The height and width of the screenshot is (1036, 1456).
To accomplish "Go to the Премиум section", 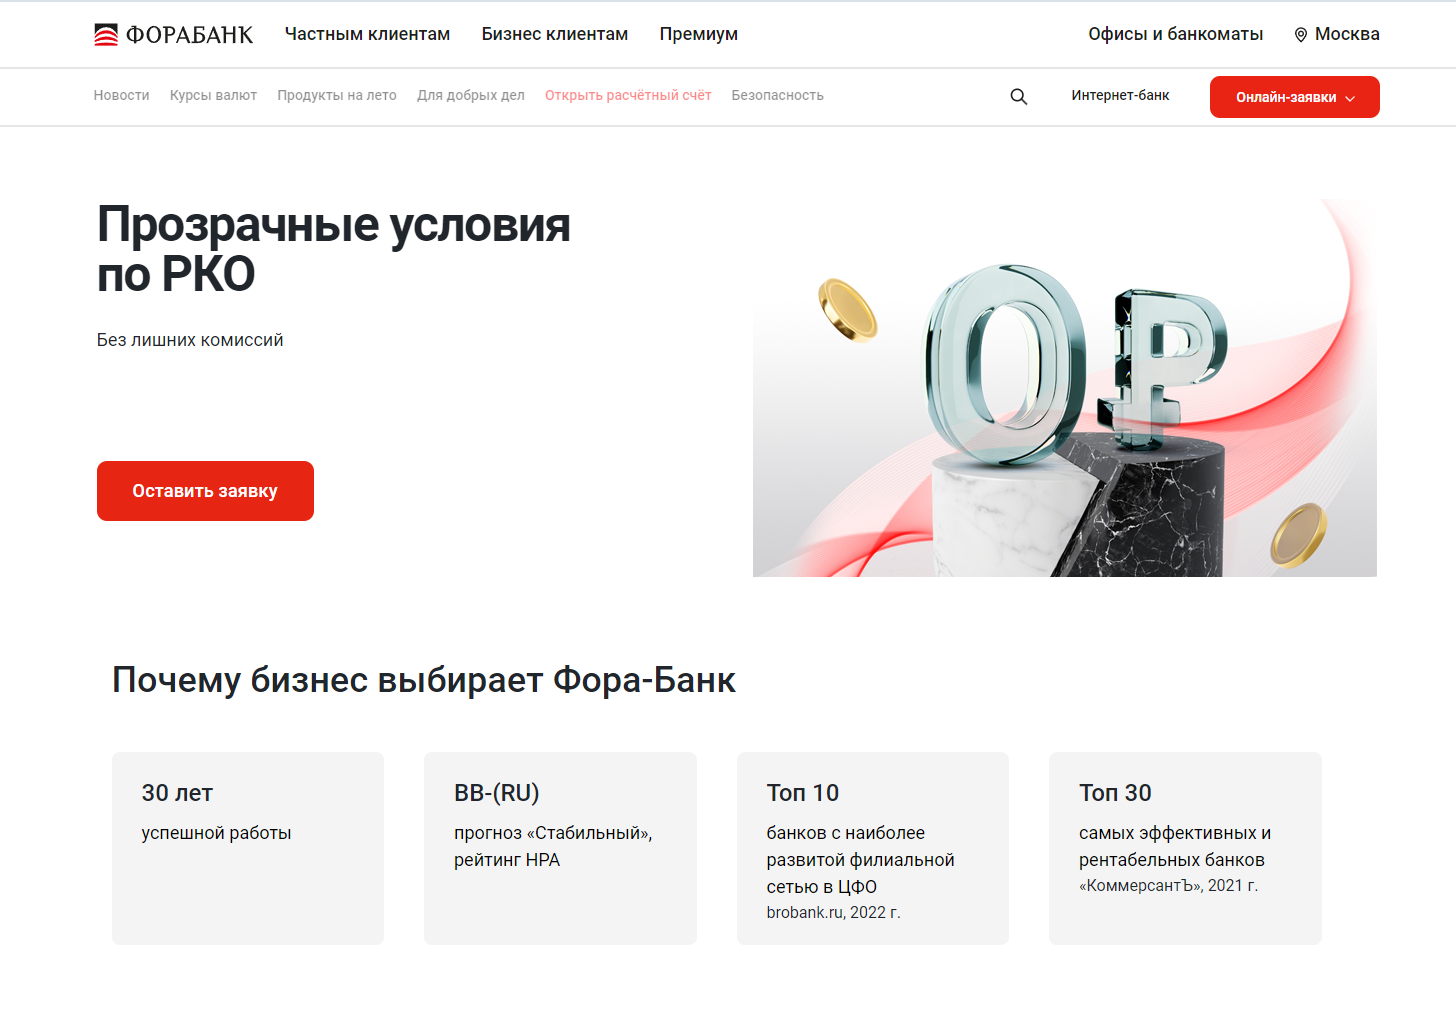I will [698, 34].
